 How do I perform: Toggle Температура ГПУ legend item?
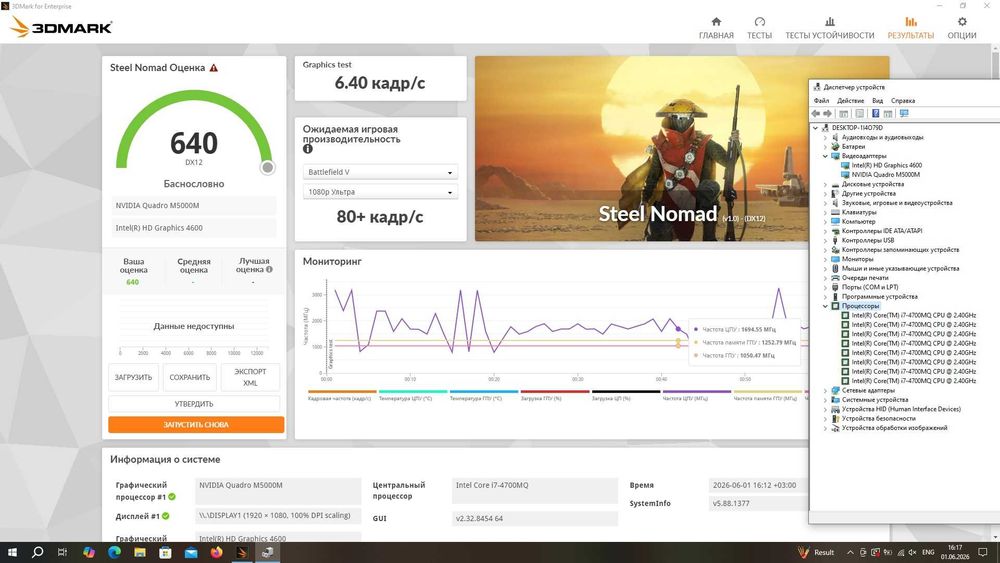(483, 395)
